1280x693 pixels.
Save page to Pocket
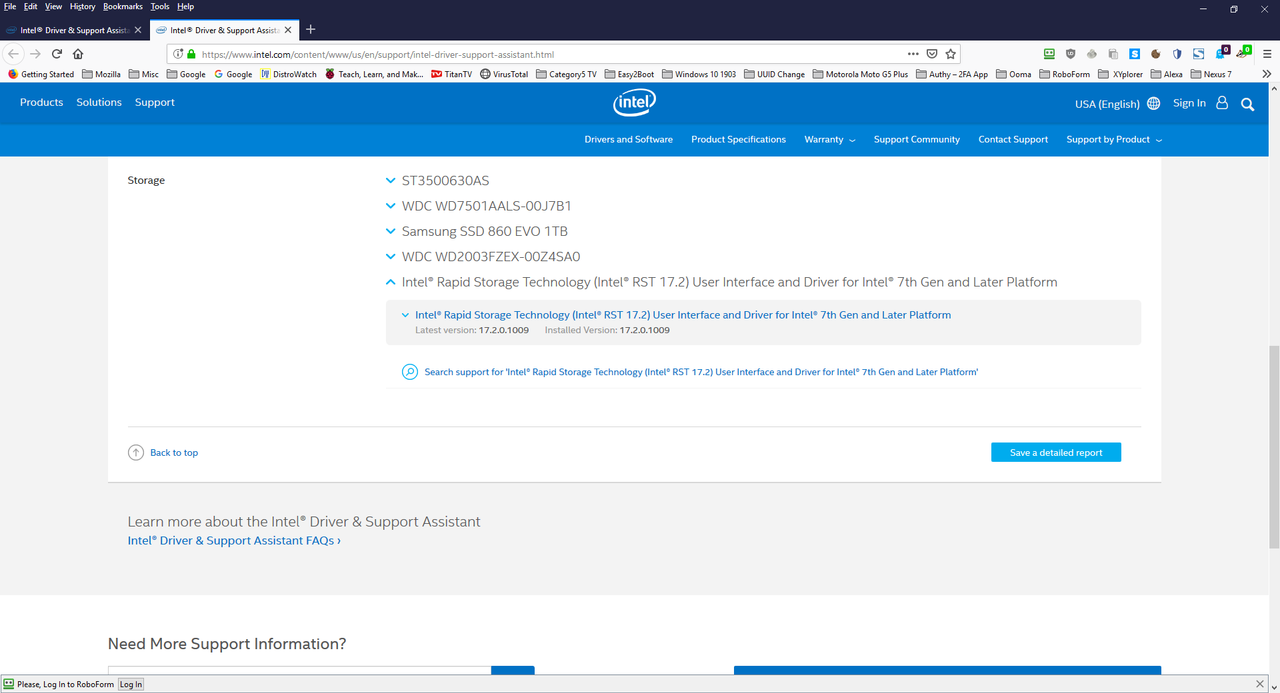pyautogui.click(x=931, y=54)
